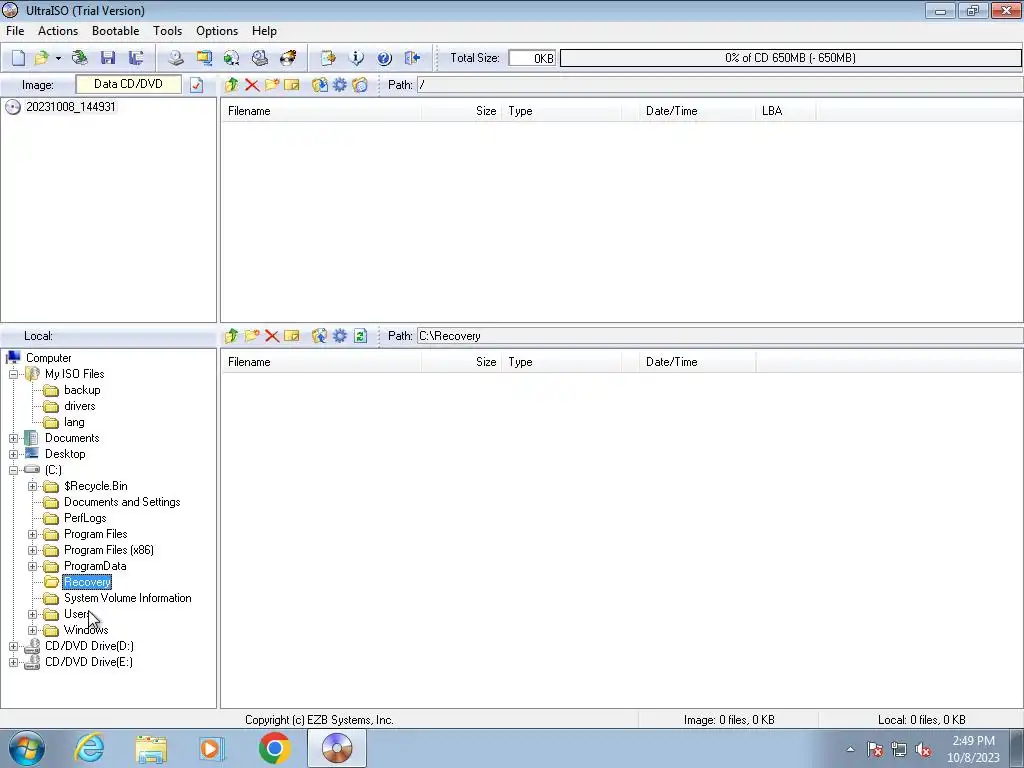1024x768 pixels.
Task: Click the Exit door arrow icon
Action: click(412, 58)
